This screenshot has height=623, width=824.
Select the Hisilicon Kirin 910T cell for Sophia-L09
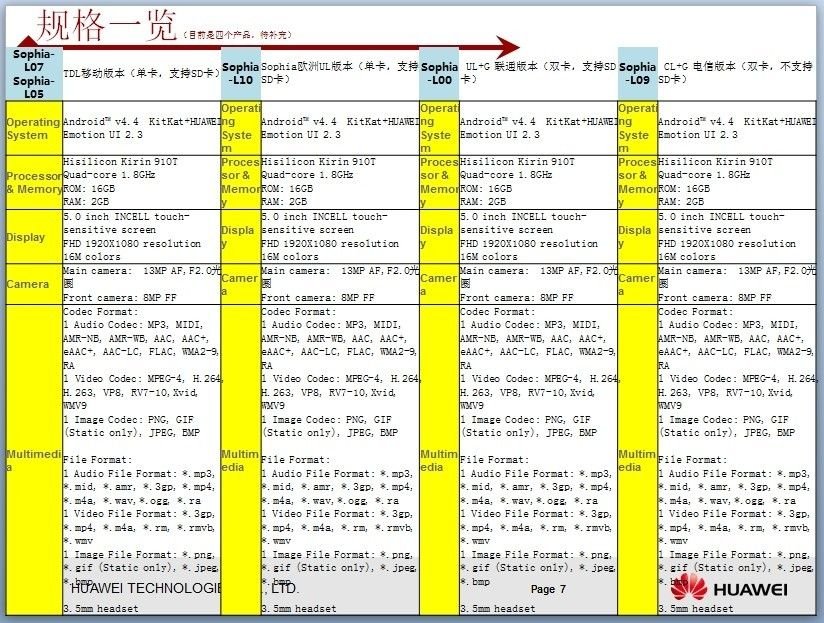tap(737, 182)
